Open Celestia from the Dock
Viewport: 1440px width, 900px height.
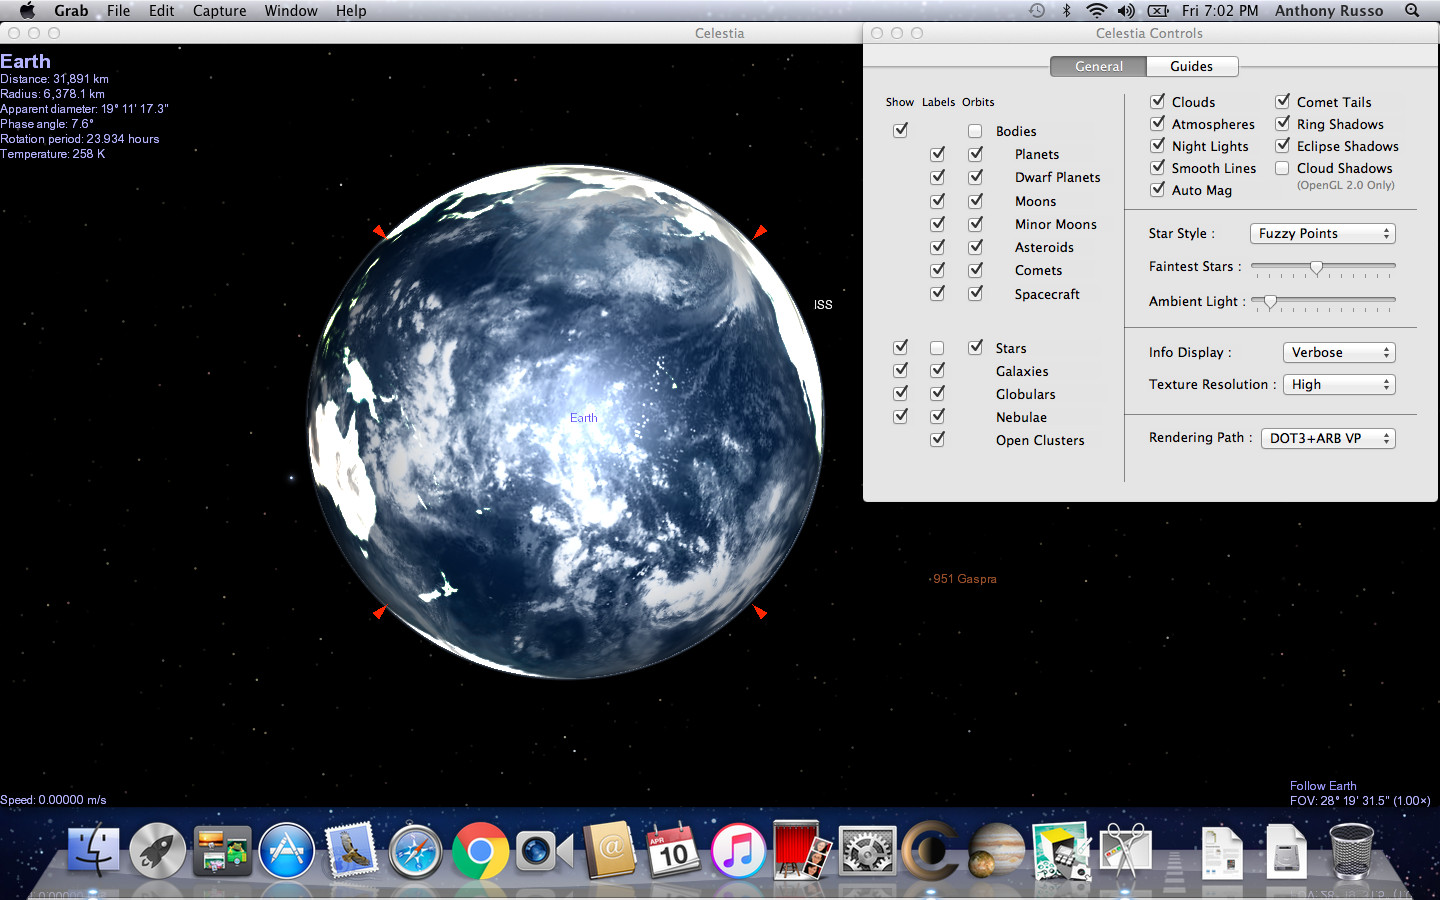click(930, 851)
